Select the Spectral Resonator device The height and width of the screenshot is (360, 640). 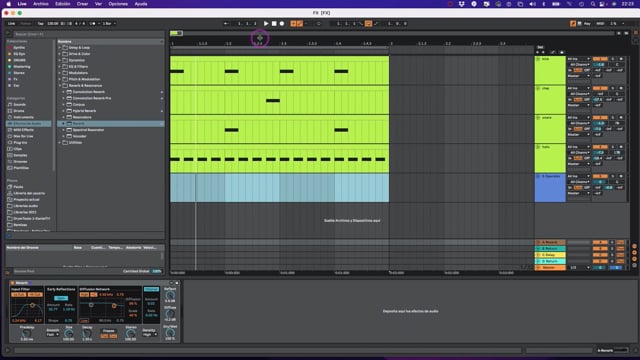88,130
